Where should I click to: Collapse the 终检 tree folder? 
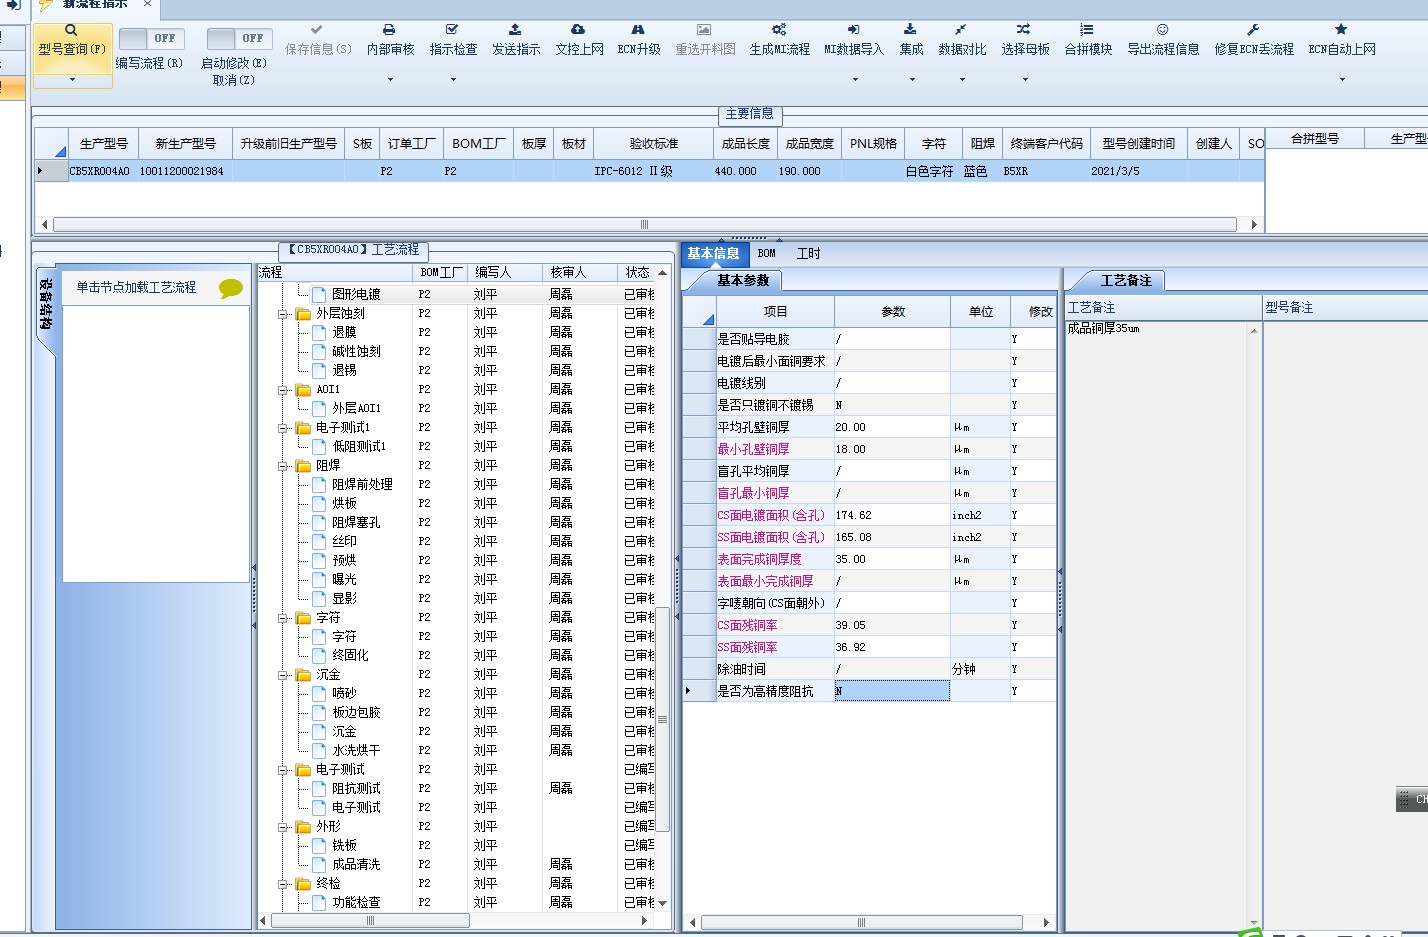(283, 884)
